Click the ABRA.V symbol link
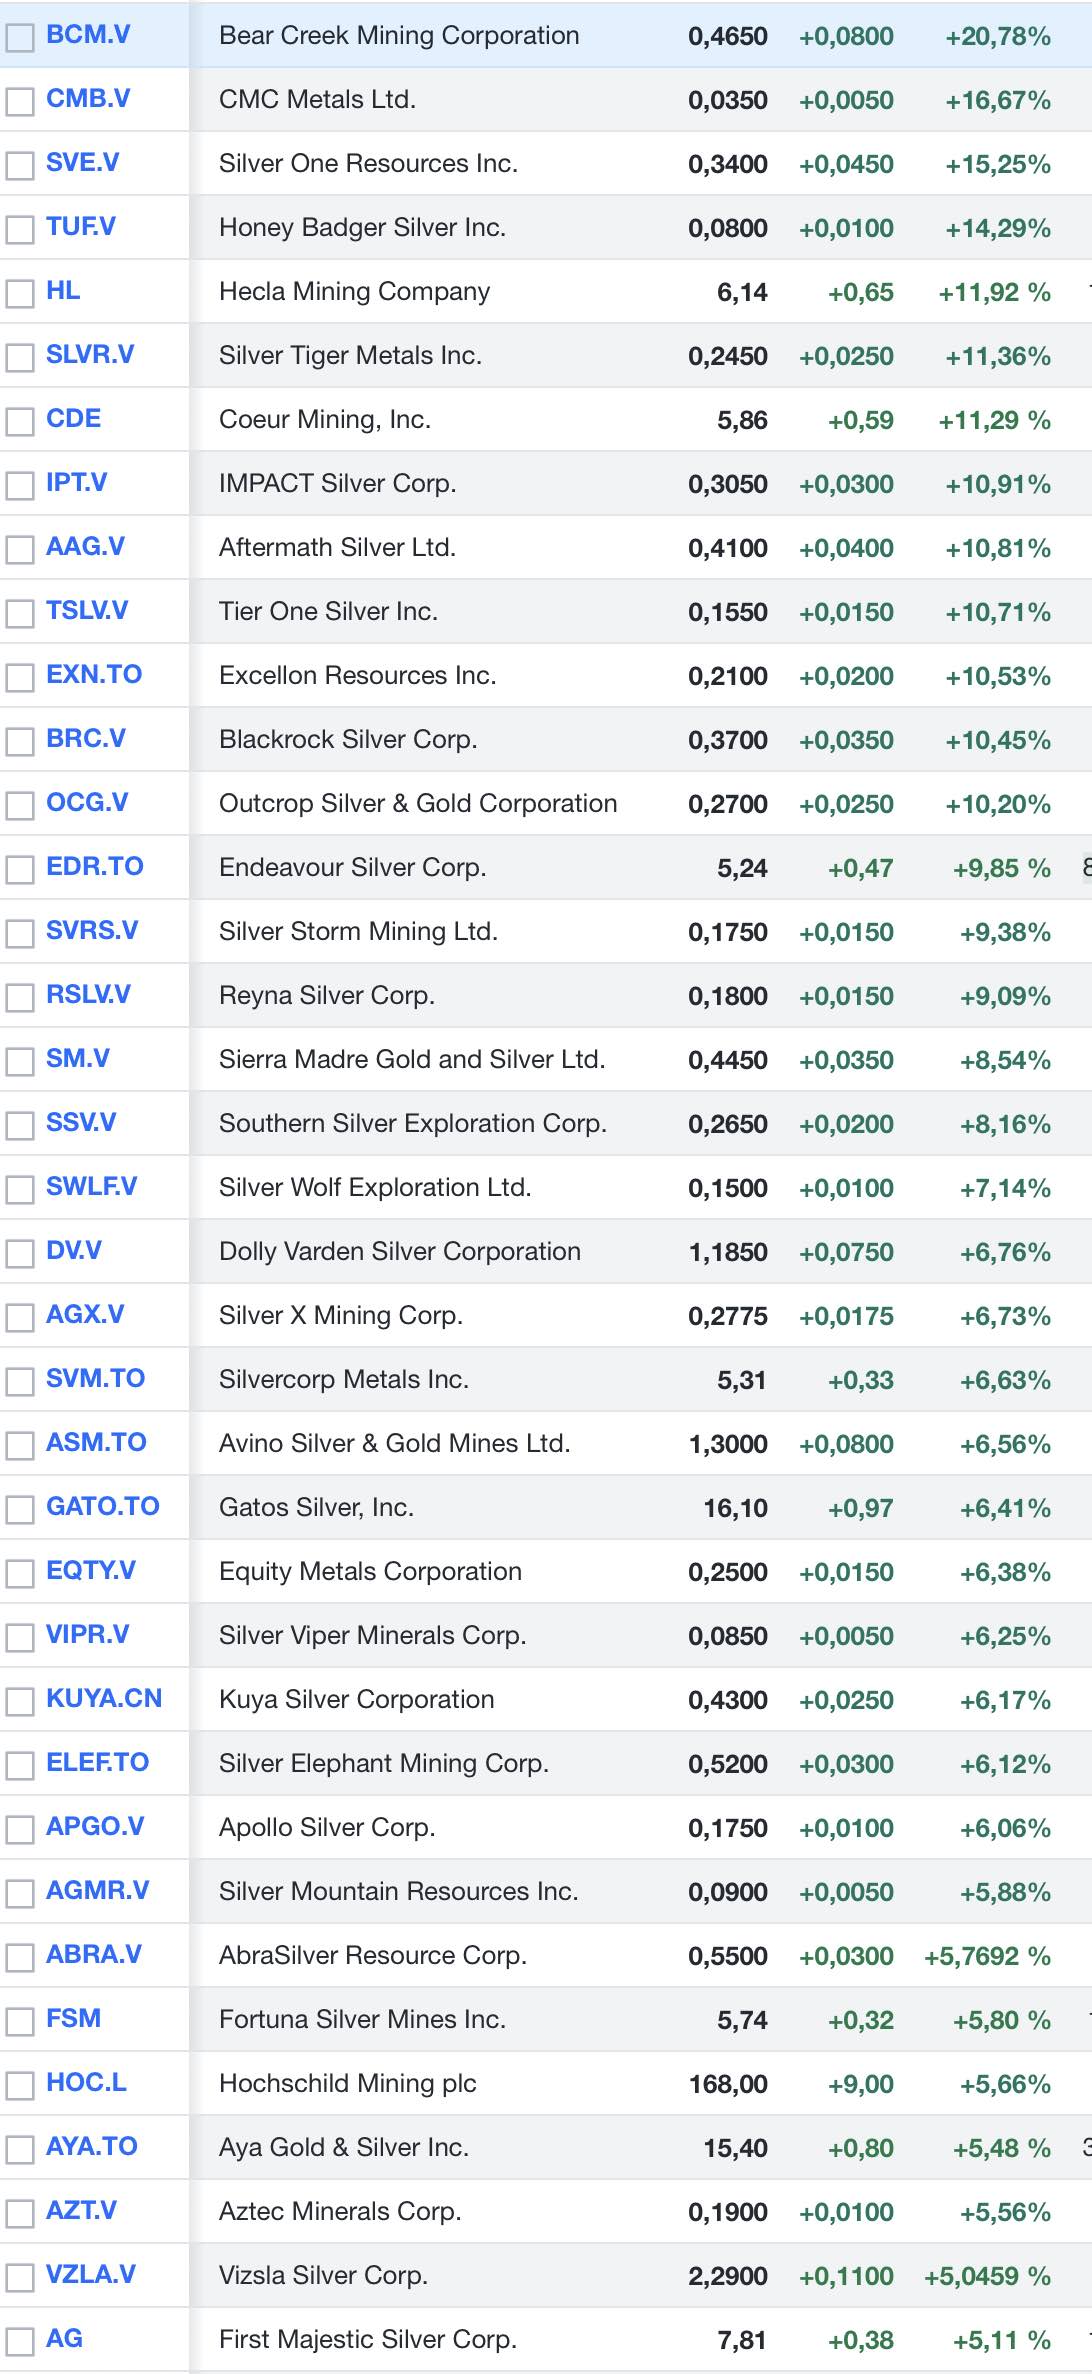 94,1955
